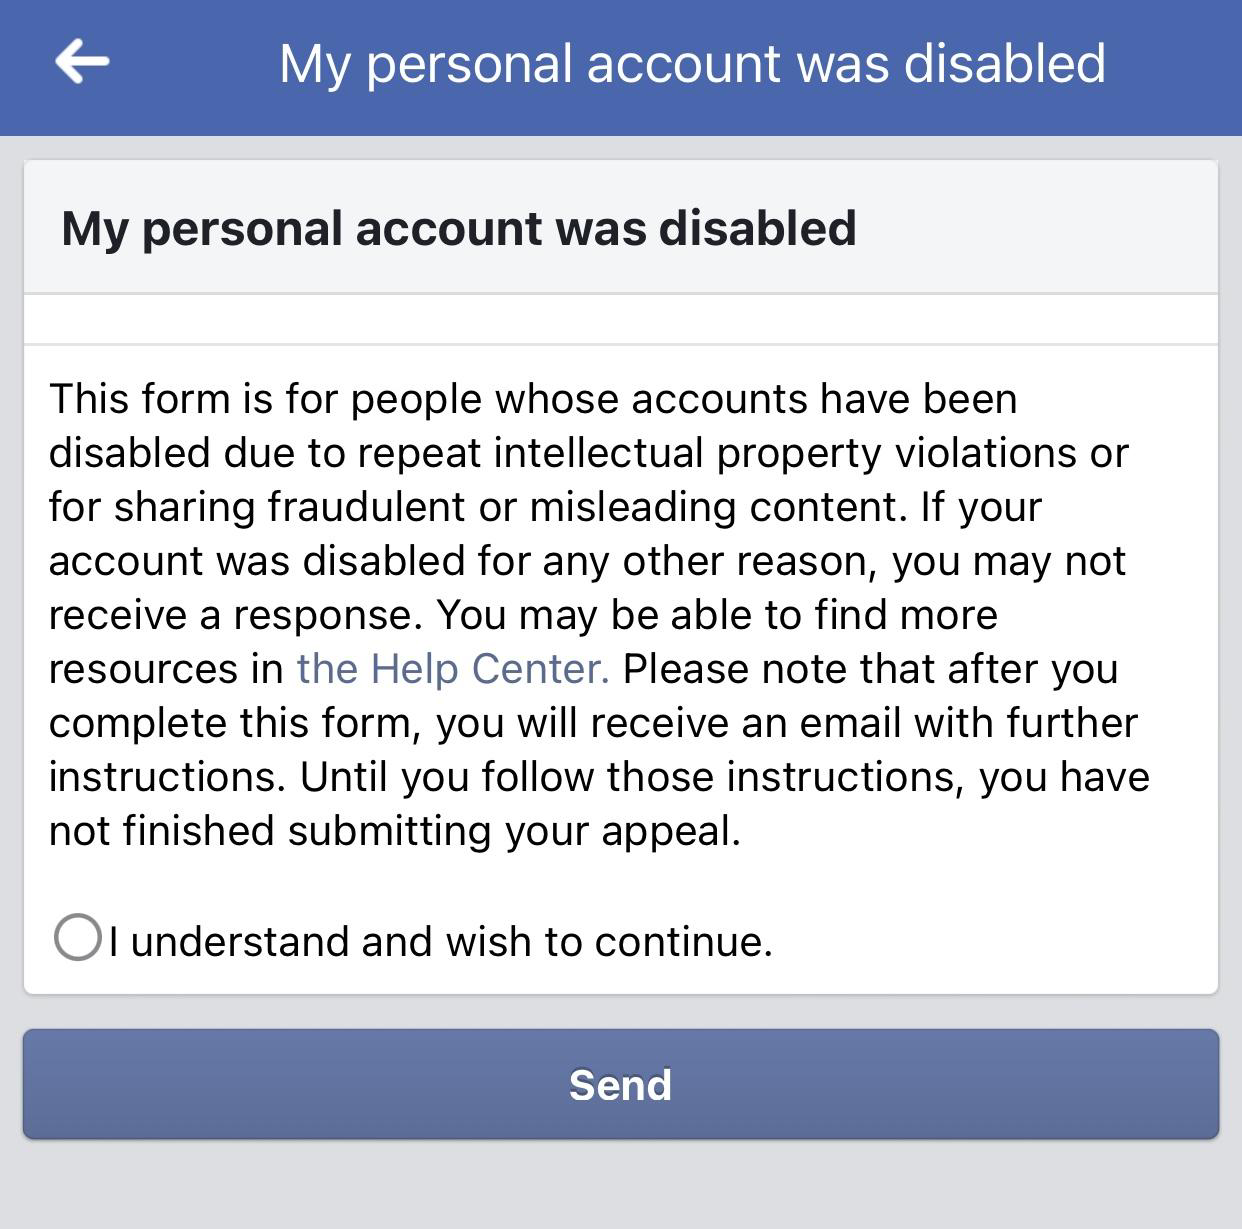Click the words 'account was disabled for any other reason'
This screenshot has height=1229, width=1242.
[462, 561]
